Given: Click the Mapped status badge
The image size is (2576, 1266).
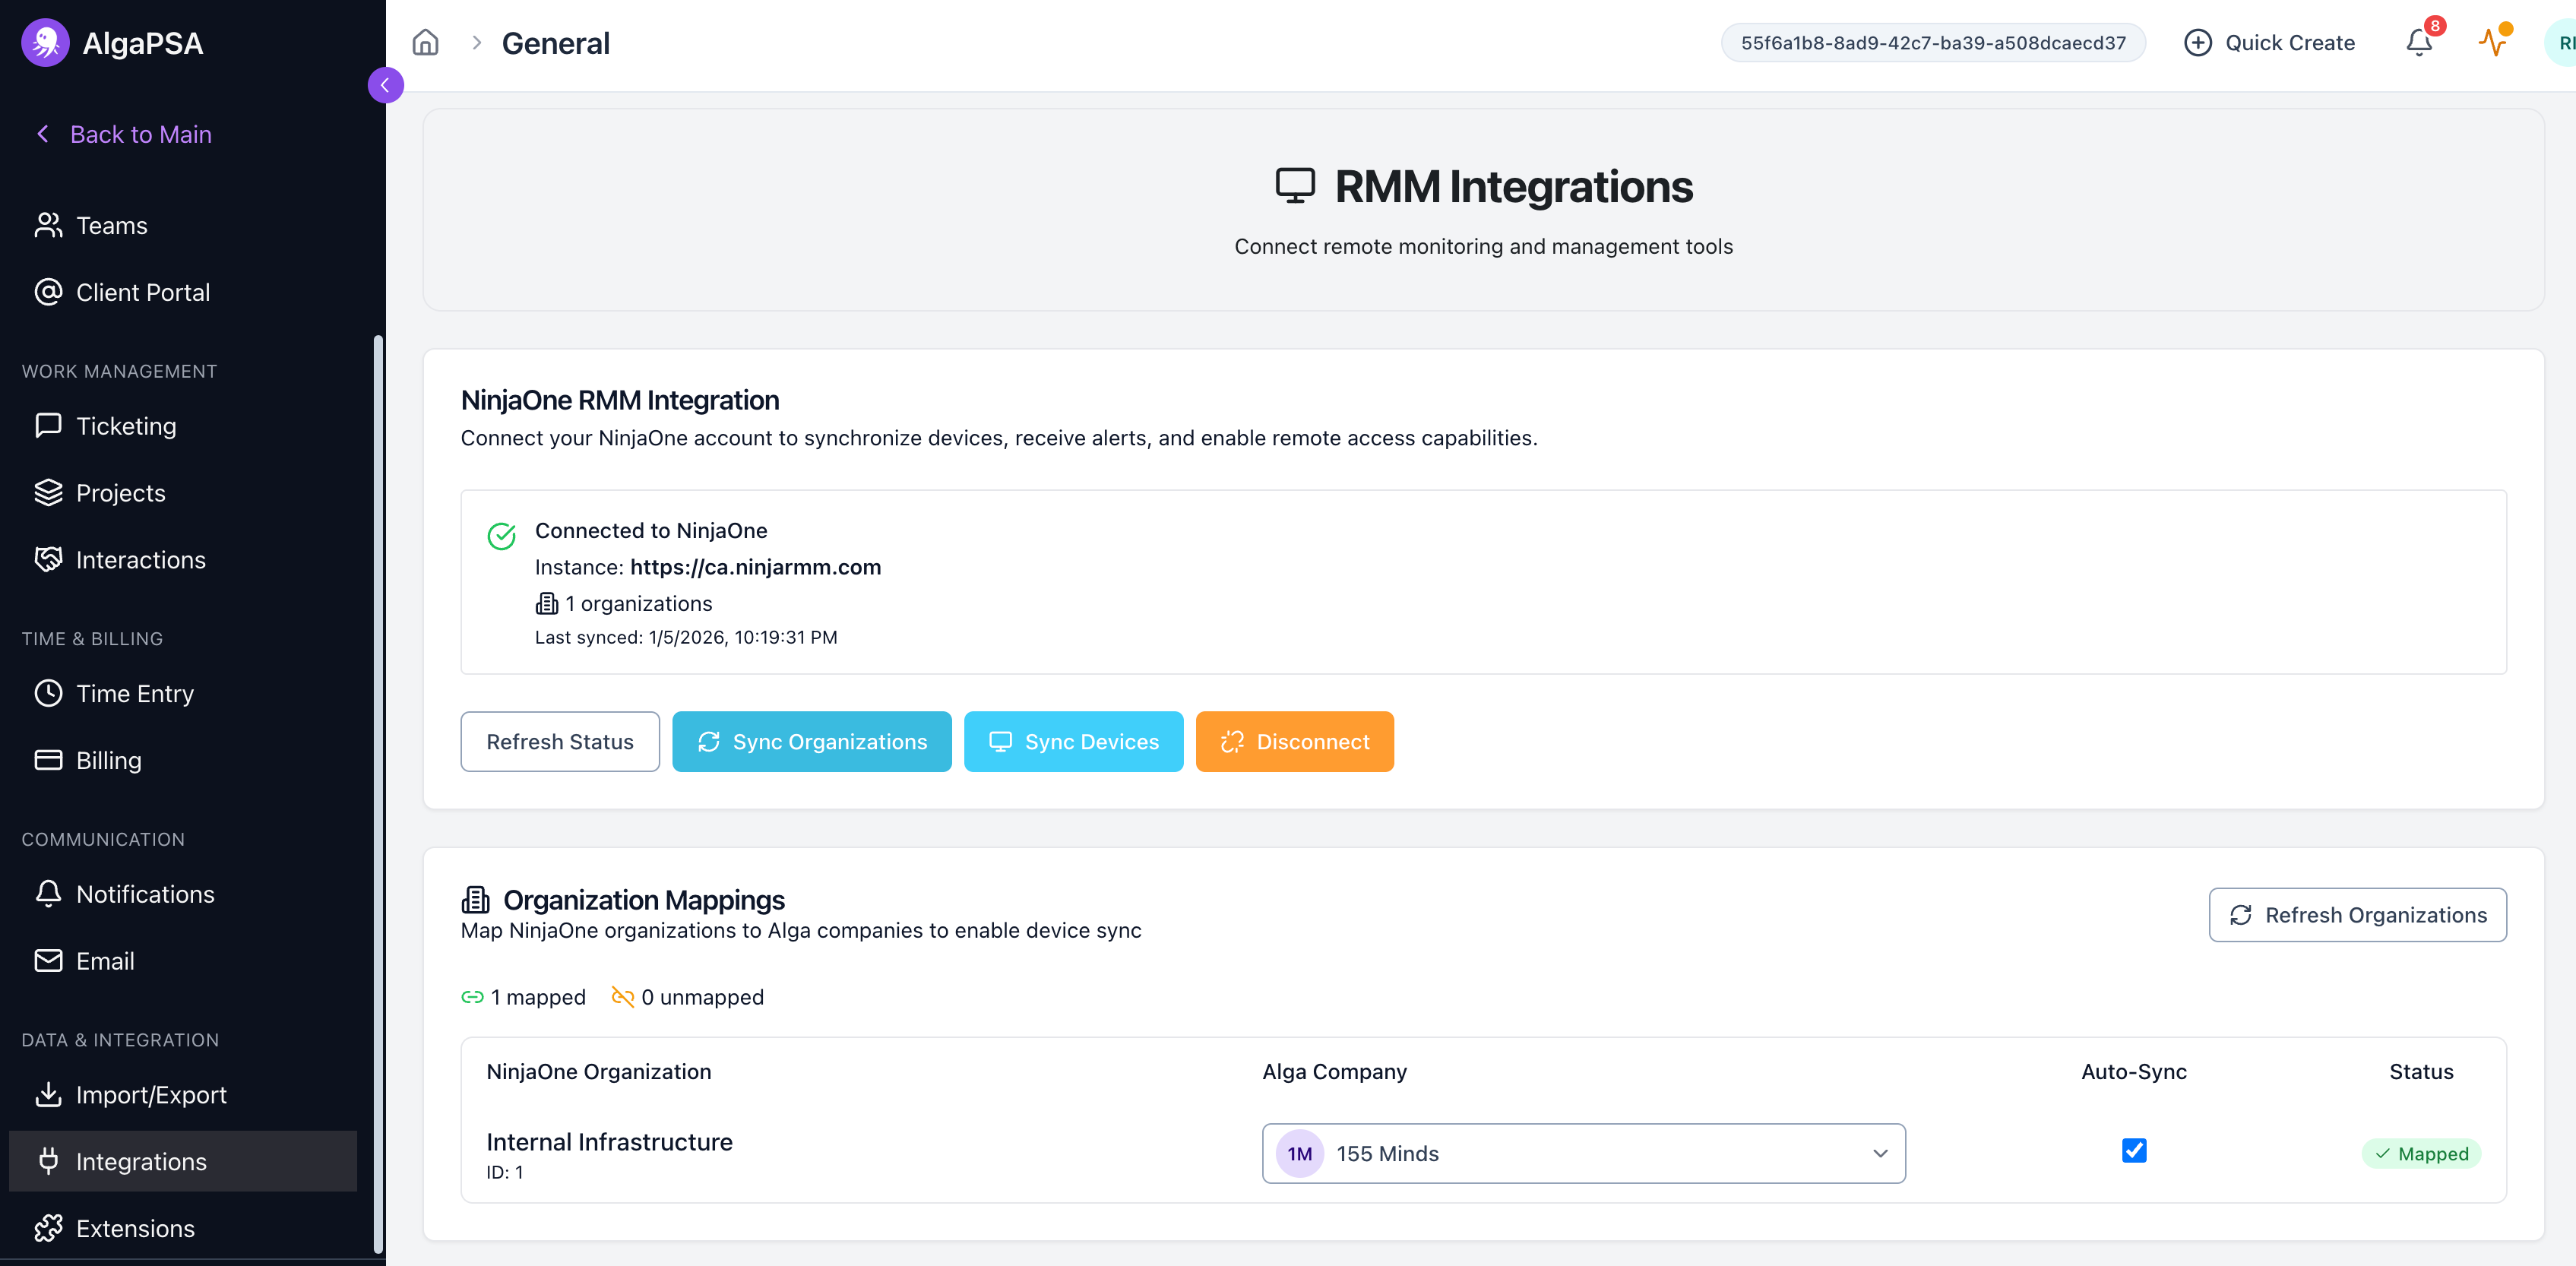Looking at the screenshot, I should (2421, 1153).
